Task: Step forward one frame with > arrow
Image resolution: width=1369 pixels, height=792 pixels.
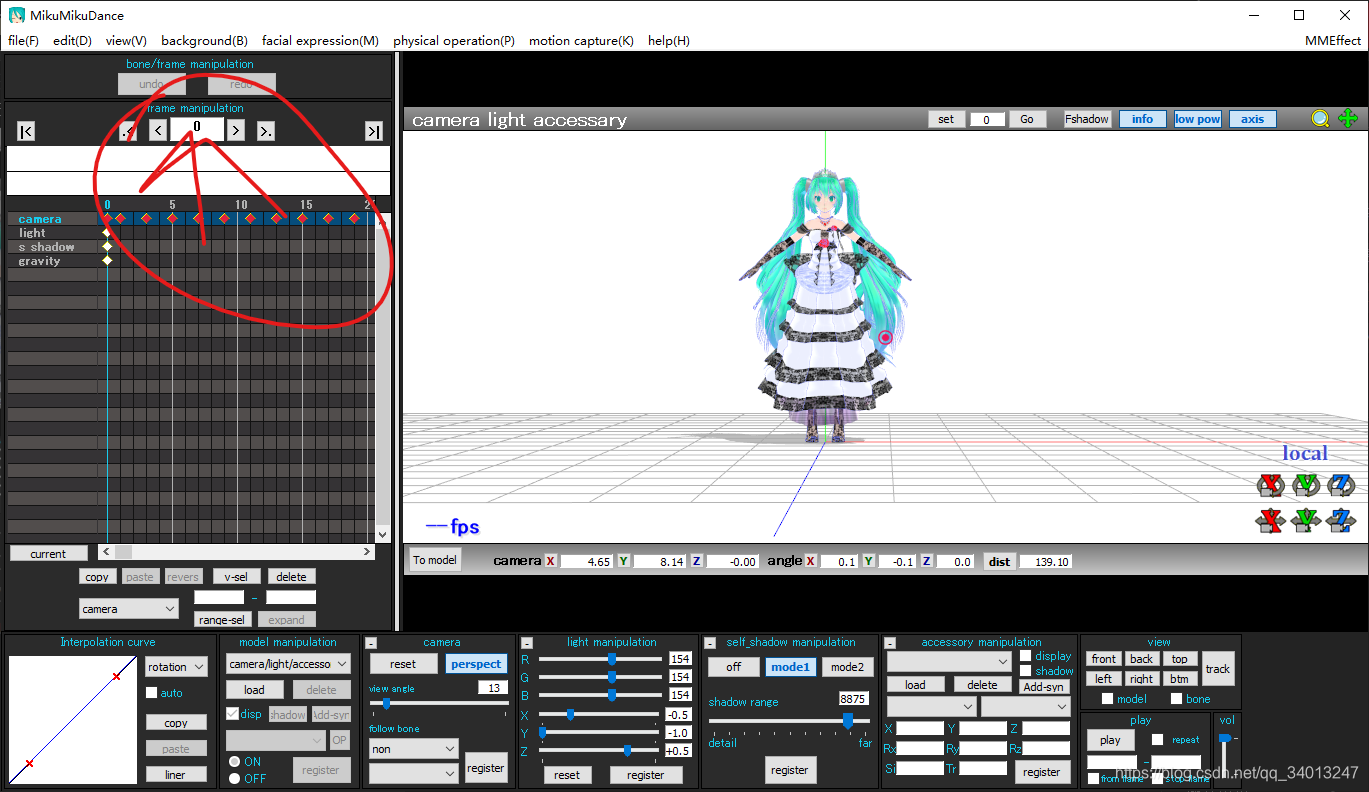Action: 236,130
